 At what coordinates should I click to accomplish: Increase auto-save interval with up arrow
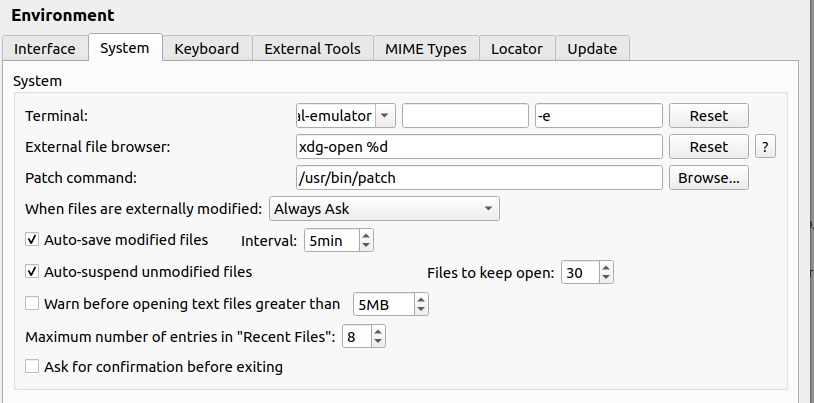(365, 236)
